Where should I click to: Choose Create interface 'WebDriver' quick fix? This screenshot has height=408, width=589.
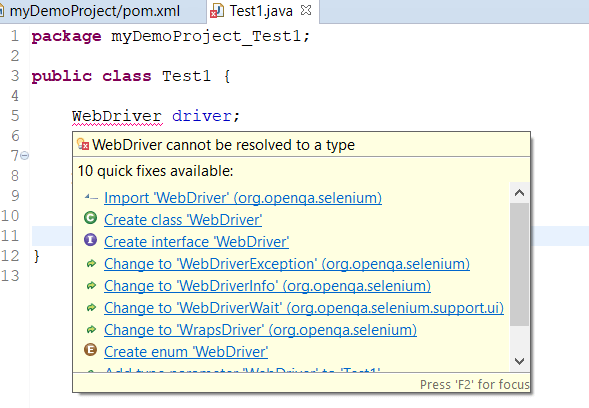pyautogui.click(x=196, y=242)
